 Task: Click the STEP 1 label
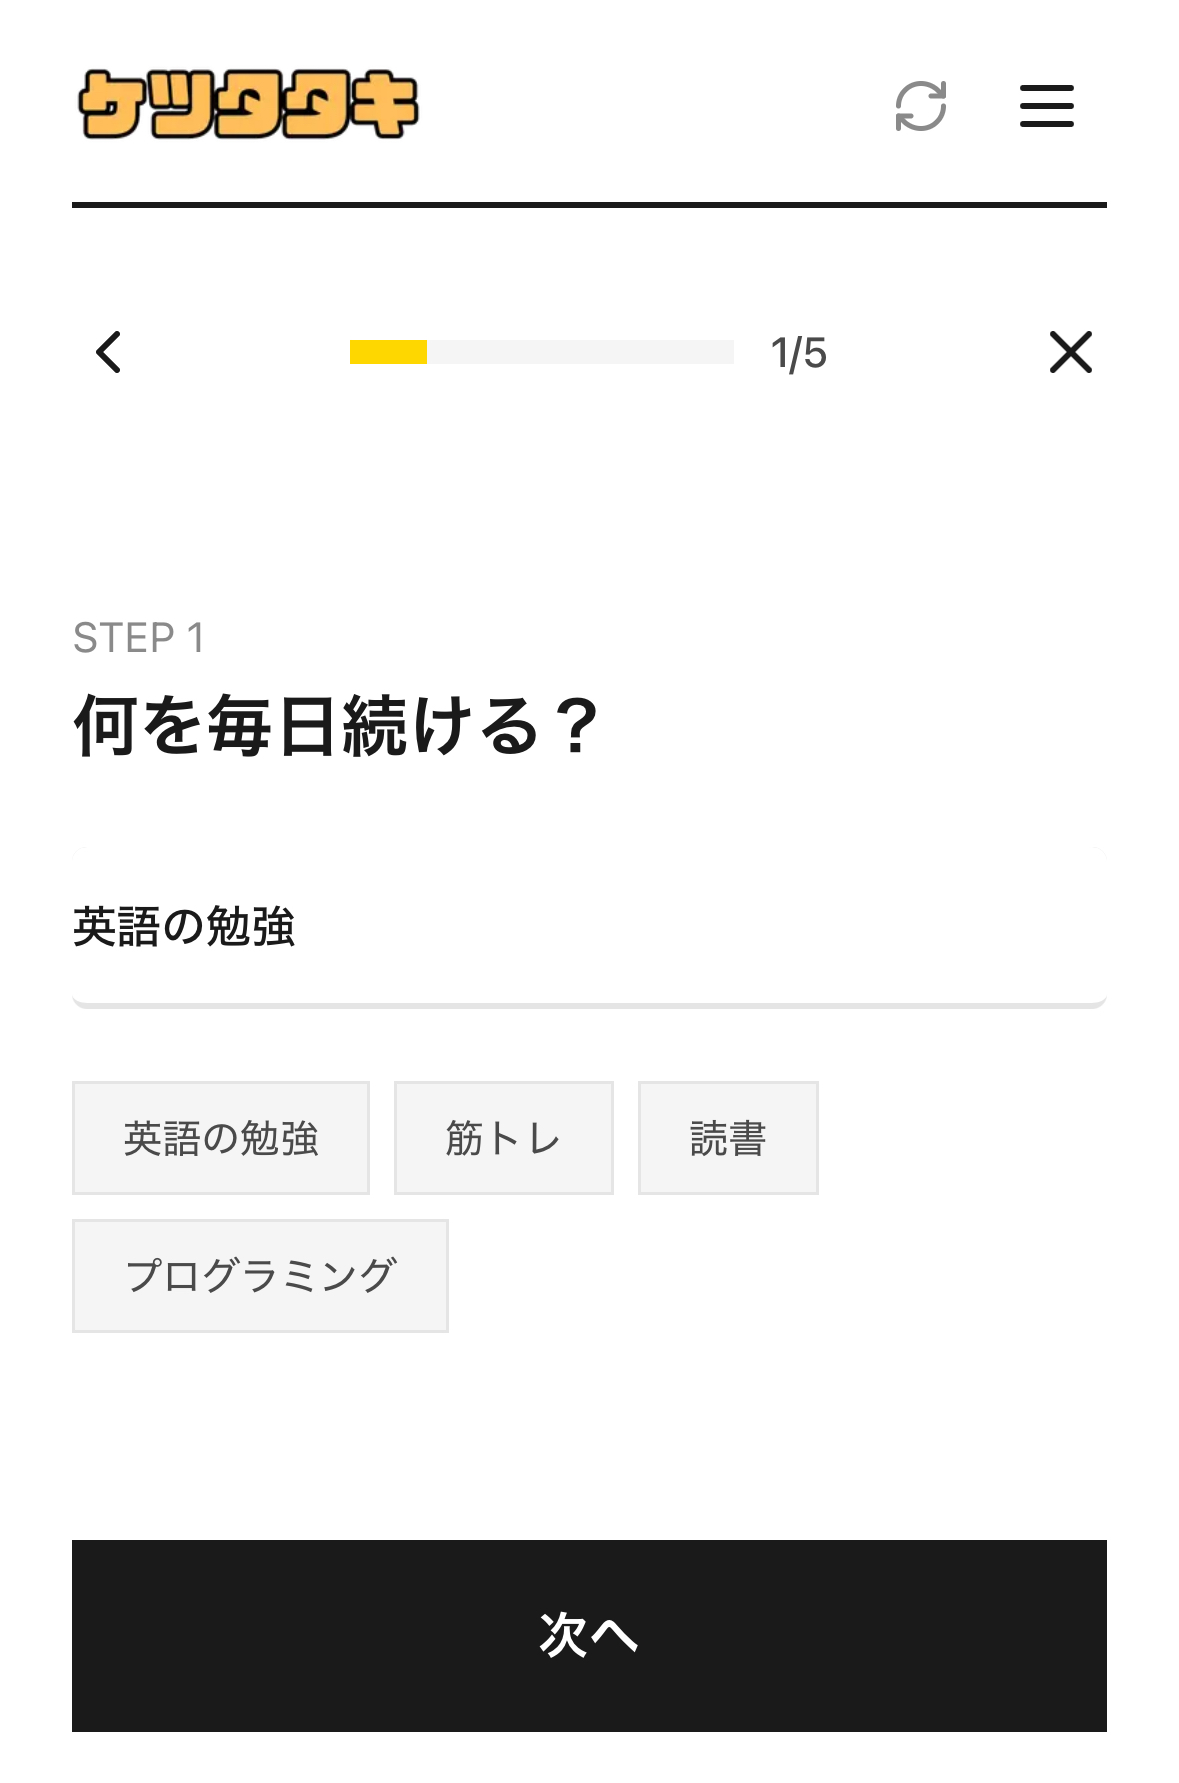point(139,638)
